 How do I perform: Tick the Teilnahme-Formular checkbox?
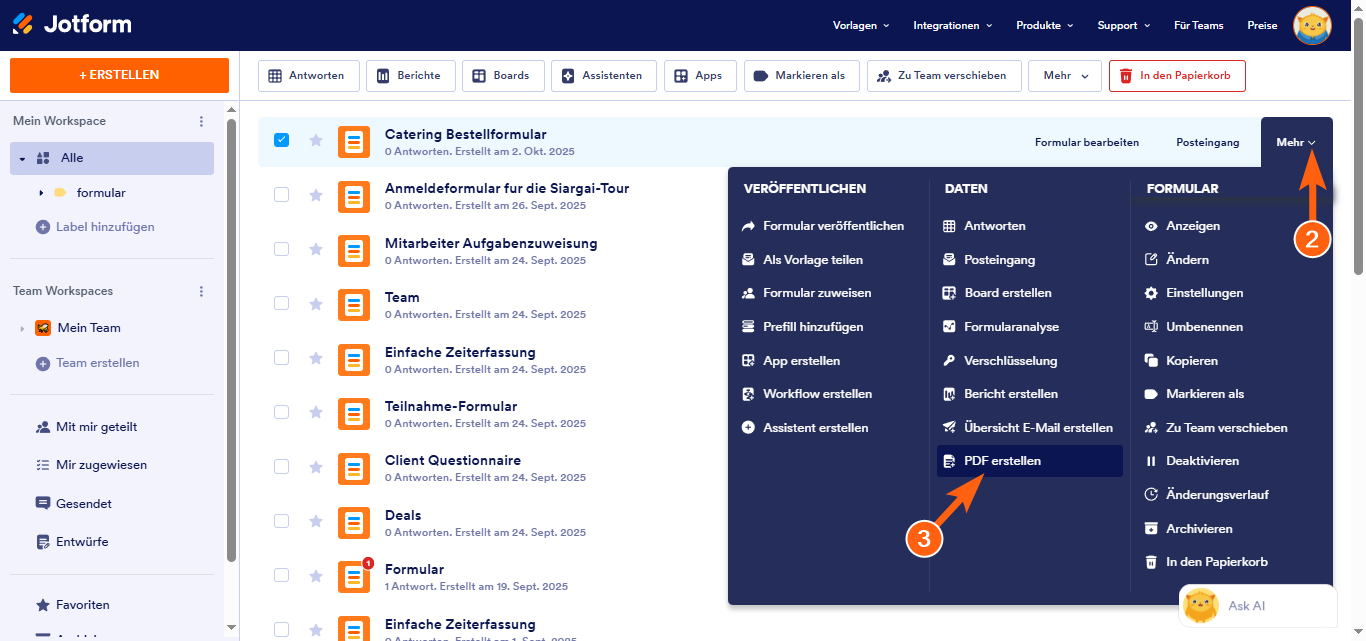click(x=282, y=412)
